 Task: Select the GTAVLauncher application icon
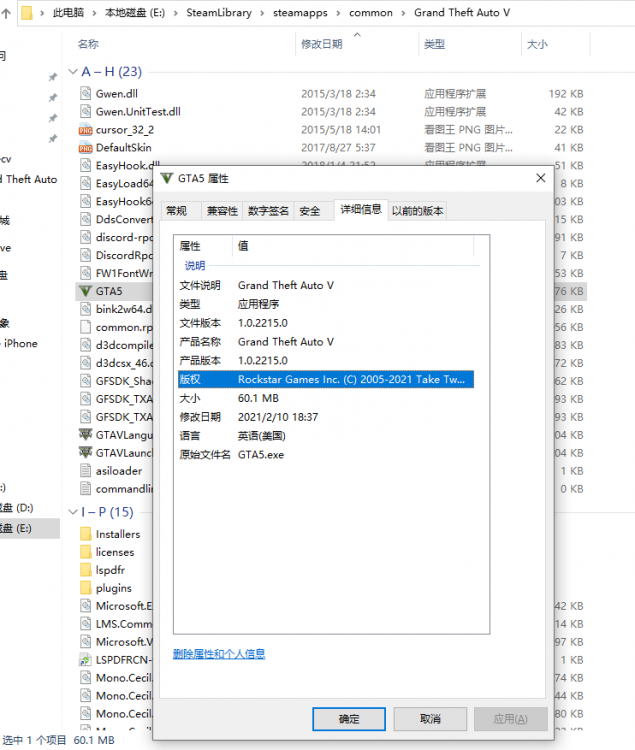pyautogui.click(x=85, y=453)
